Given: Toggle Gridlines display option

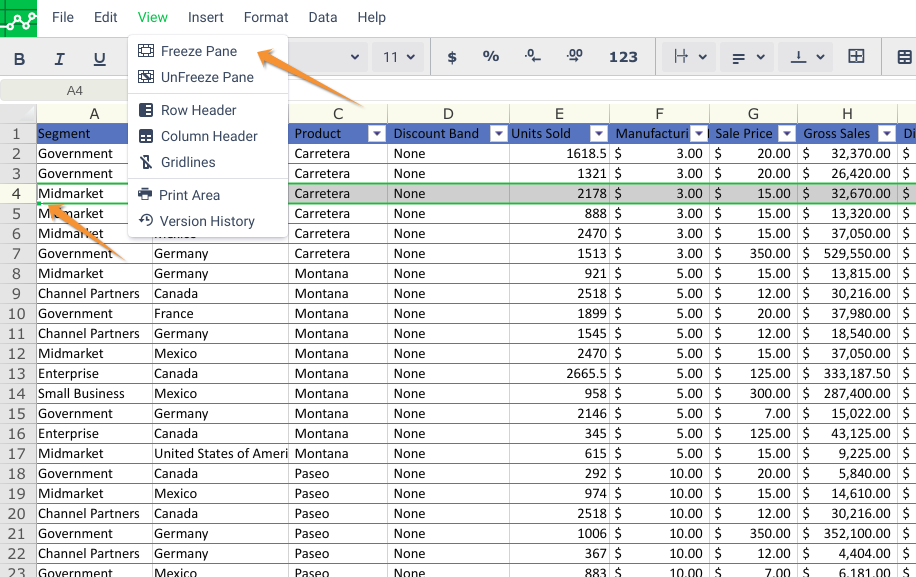Looking at the screenshot, I should pos(187,162).
